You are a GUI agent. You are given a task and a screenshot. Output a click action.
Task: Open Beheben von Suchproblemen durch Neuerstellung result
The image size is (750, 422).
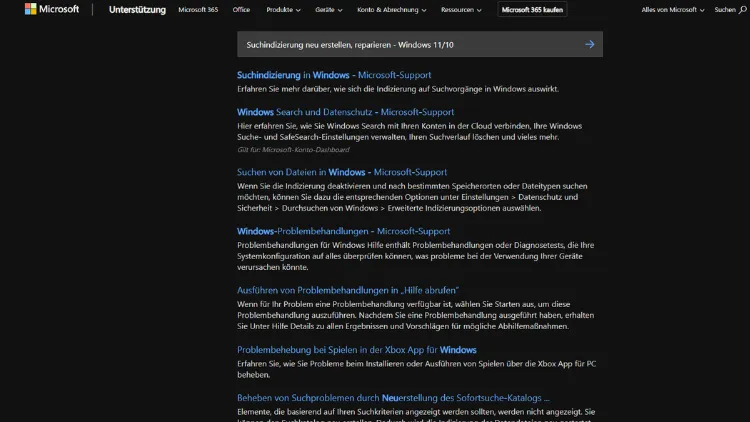coord(393,398)
